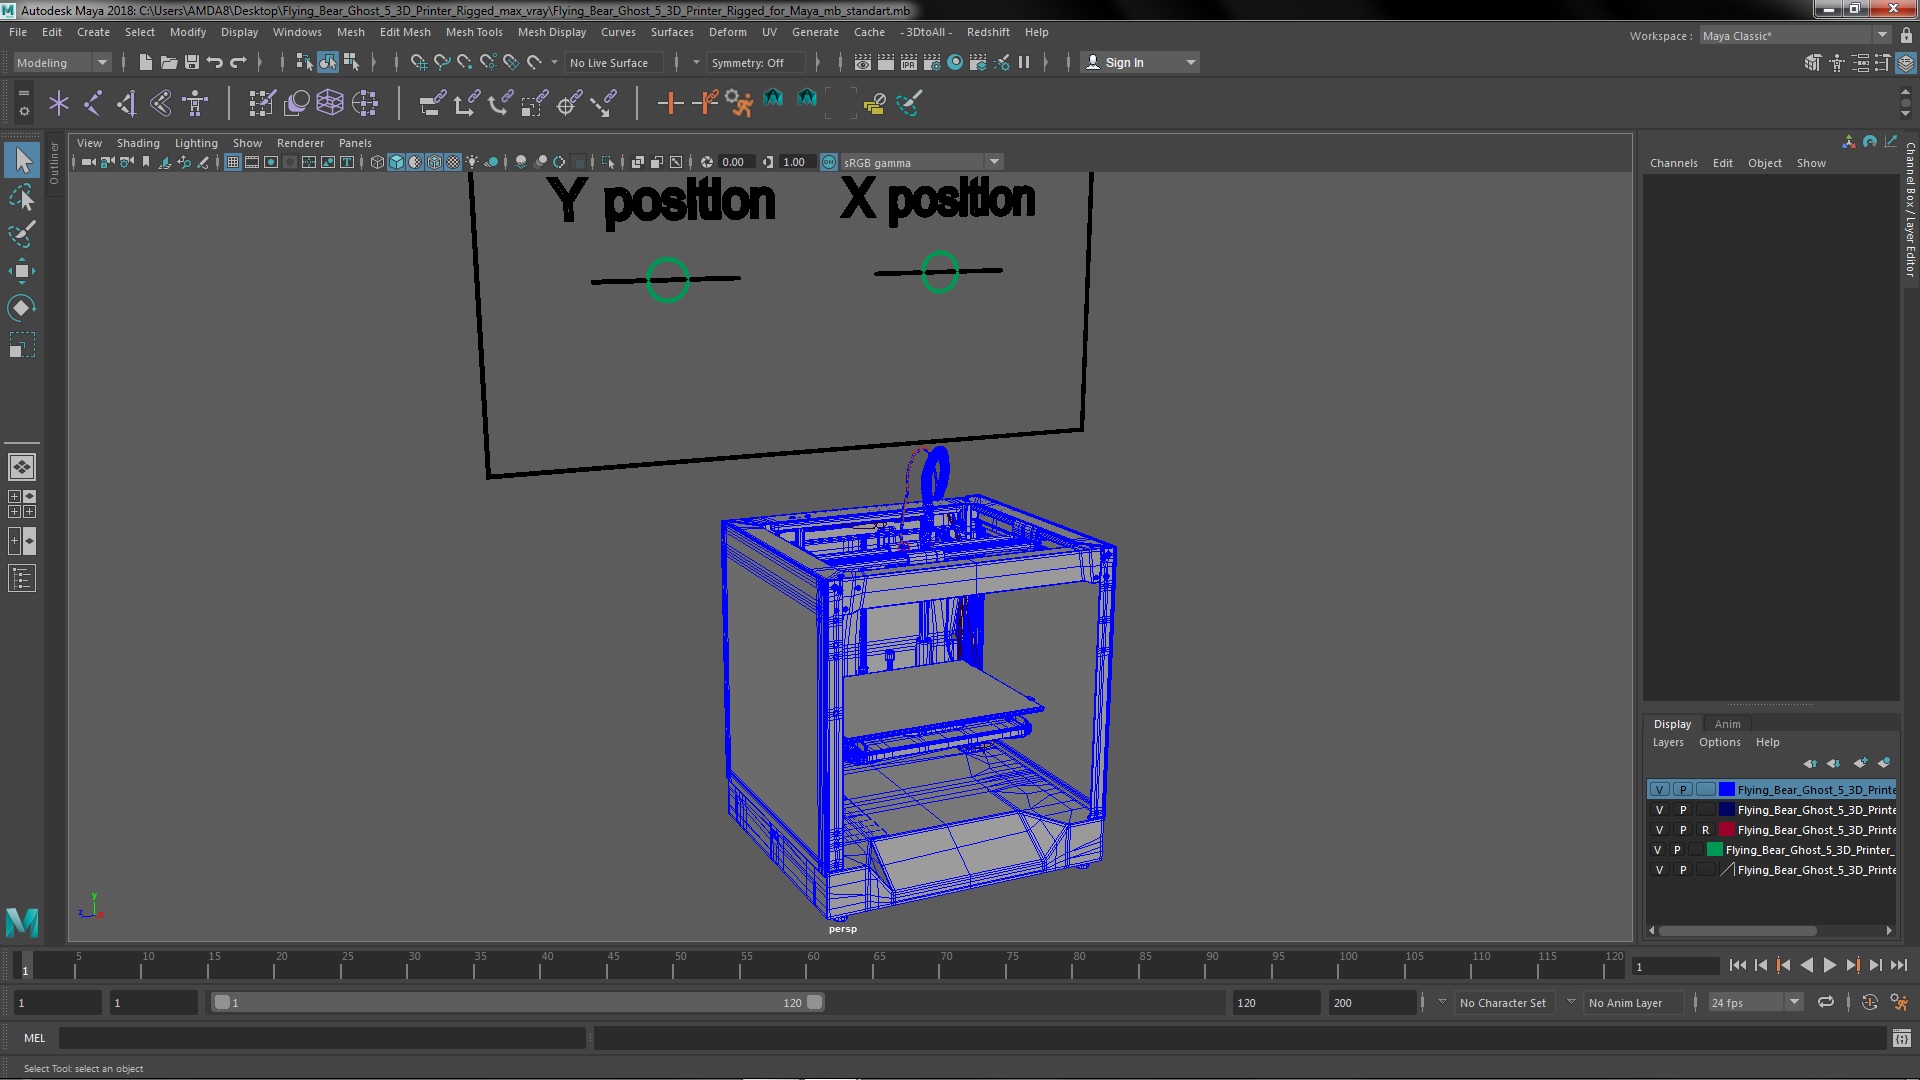1920x1080 pixels.
Task: Open the Outliner layout icon
Action: pyautogui.click(x=22, y=578)
